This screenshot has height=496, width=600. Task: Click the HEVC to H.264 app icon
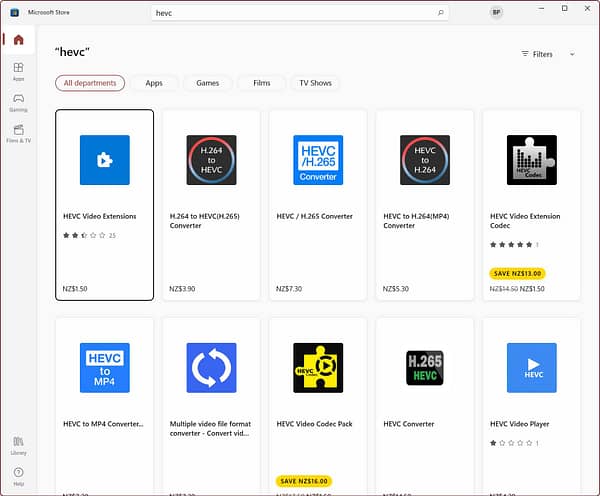(x=425, y=160)
